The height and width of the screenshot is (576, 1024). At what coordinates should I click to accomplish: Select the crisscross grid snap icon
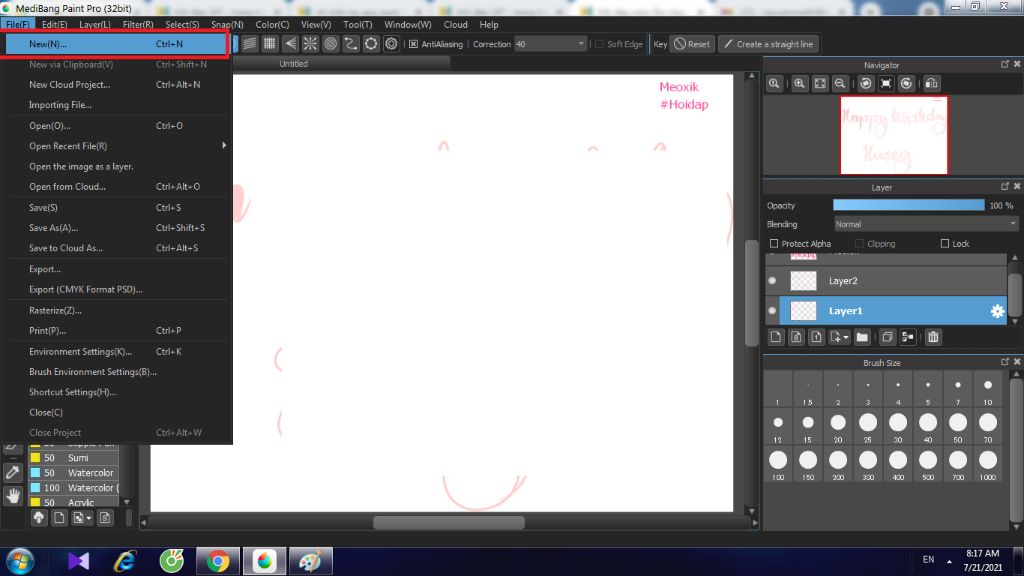click(270, 44)
